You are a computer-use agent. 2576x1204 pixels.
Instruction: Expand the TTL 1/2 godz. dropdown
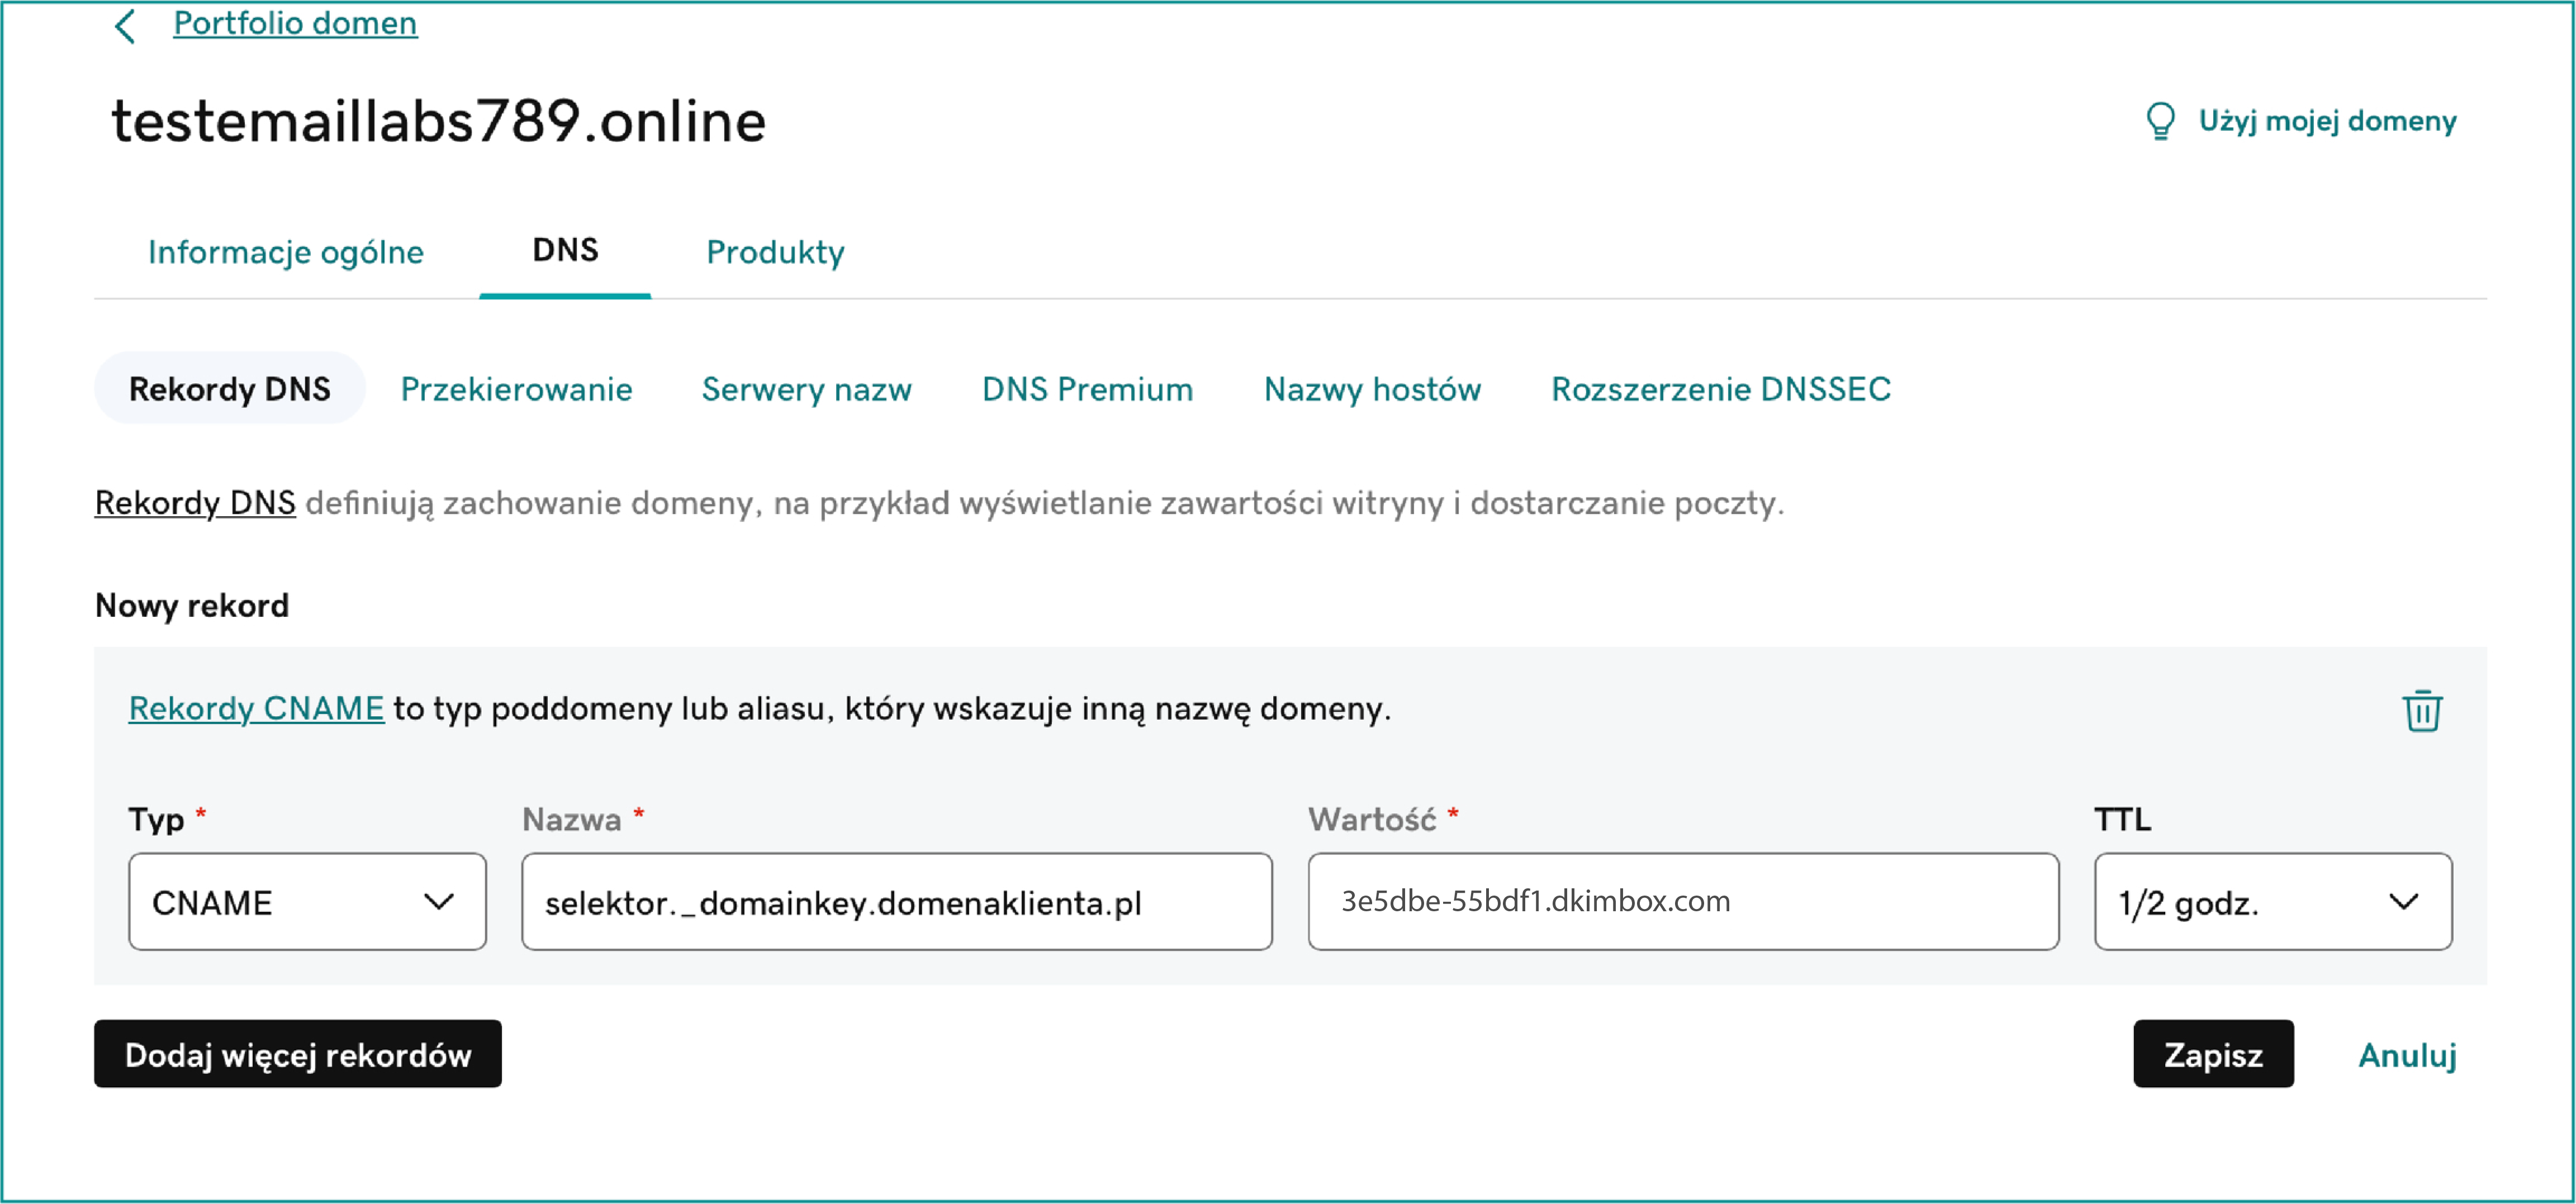2272,902
